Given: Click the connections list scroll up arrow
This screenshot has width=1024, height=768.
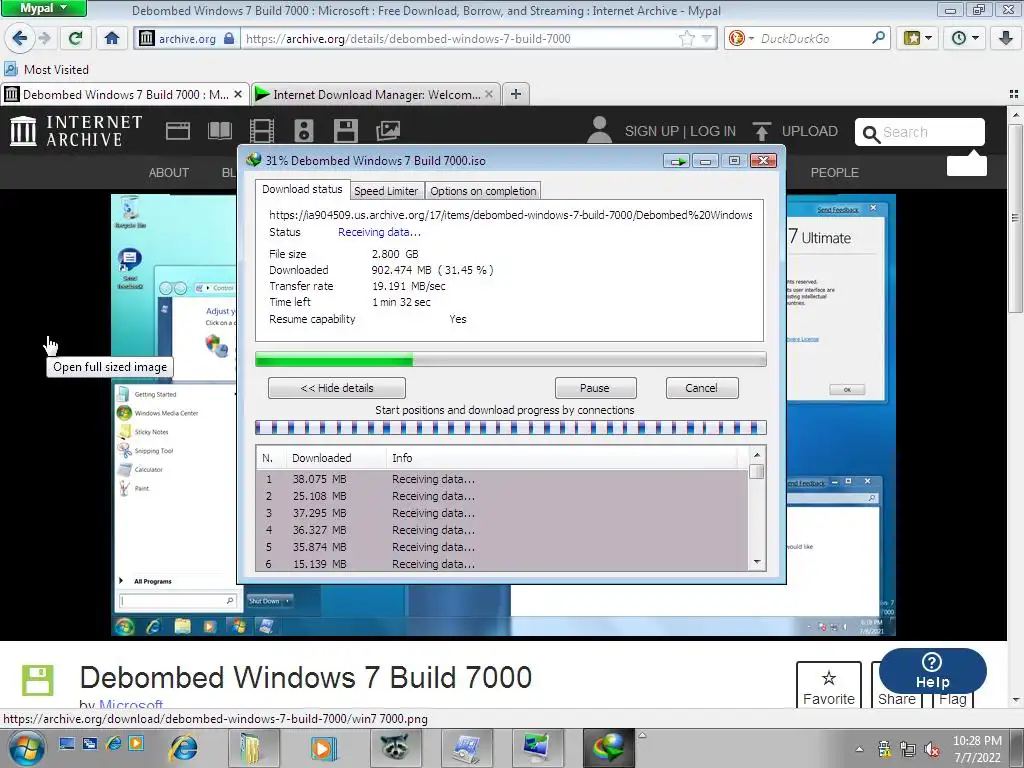Looking at the screenshot, I should coord(757,455).
